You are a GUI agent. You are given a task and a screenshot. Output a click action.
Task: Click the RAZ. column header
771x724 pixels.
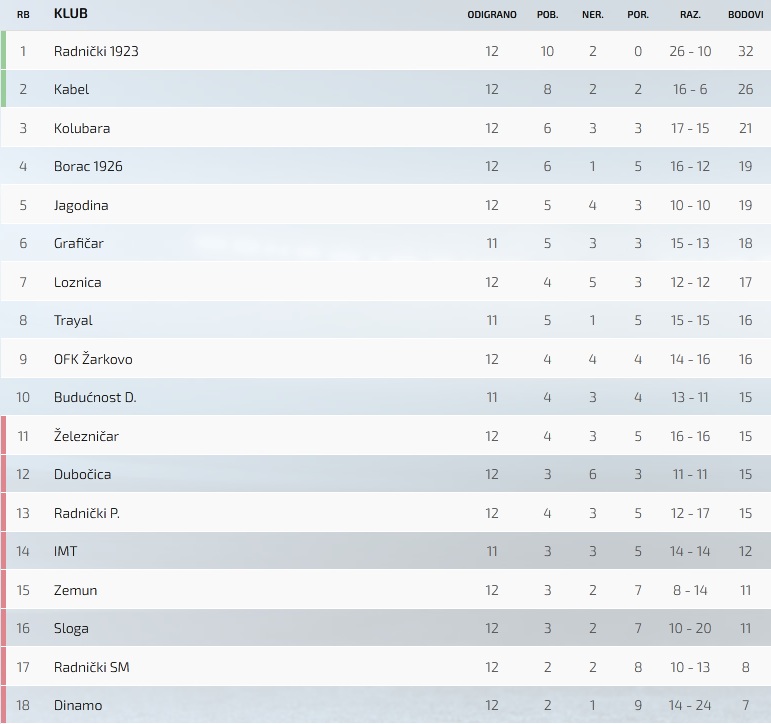(x=690, y=15)
